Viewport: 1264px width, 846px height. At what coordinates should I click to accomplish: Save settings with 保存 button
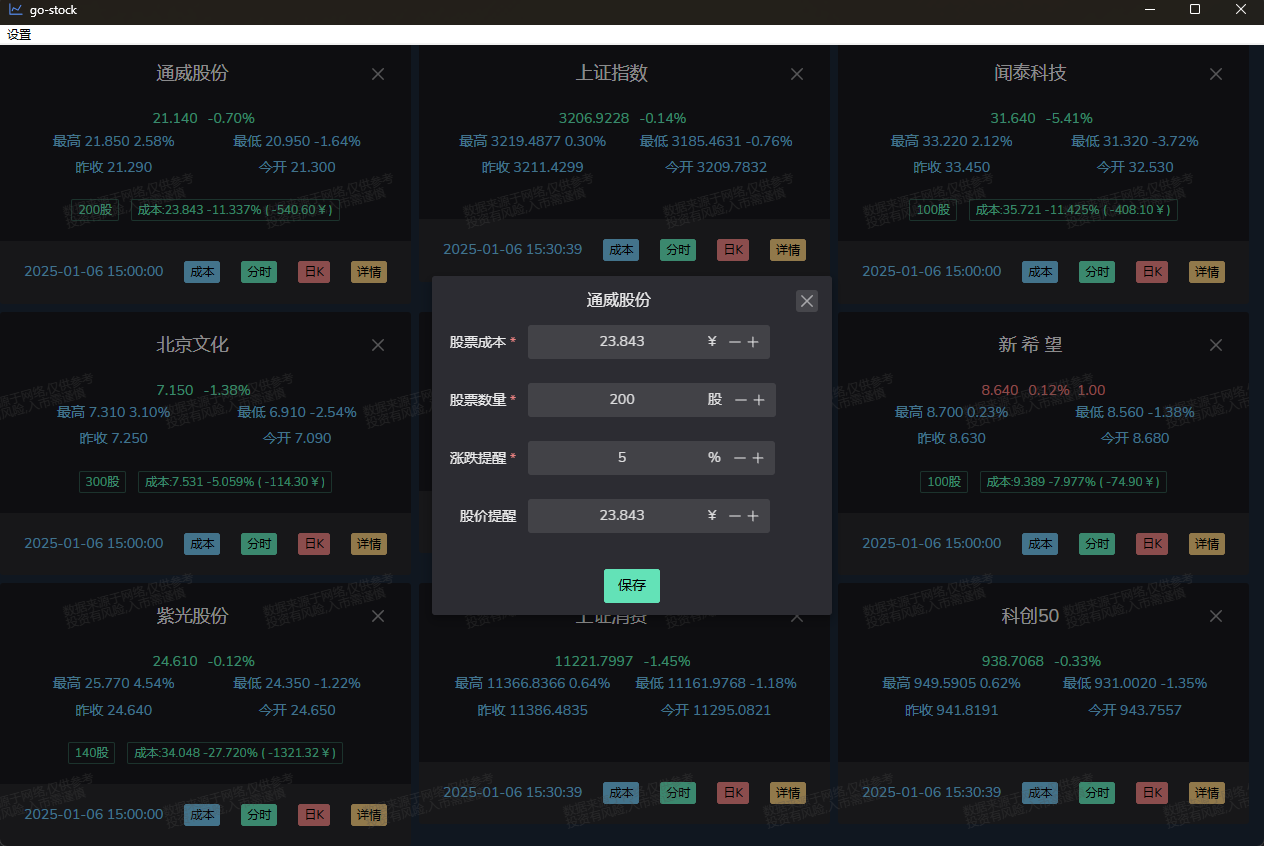click(x=632, y=586)
